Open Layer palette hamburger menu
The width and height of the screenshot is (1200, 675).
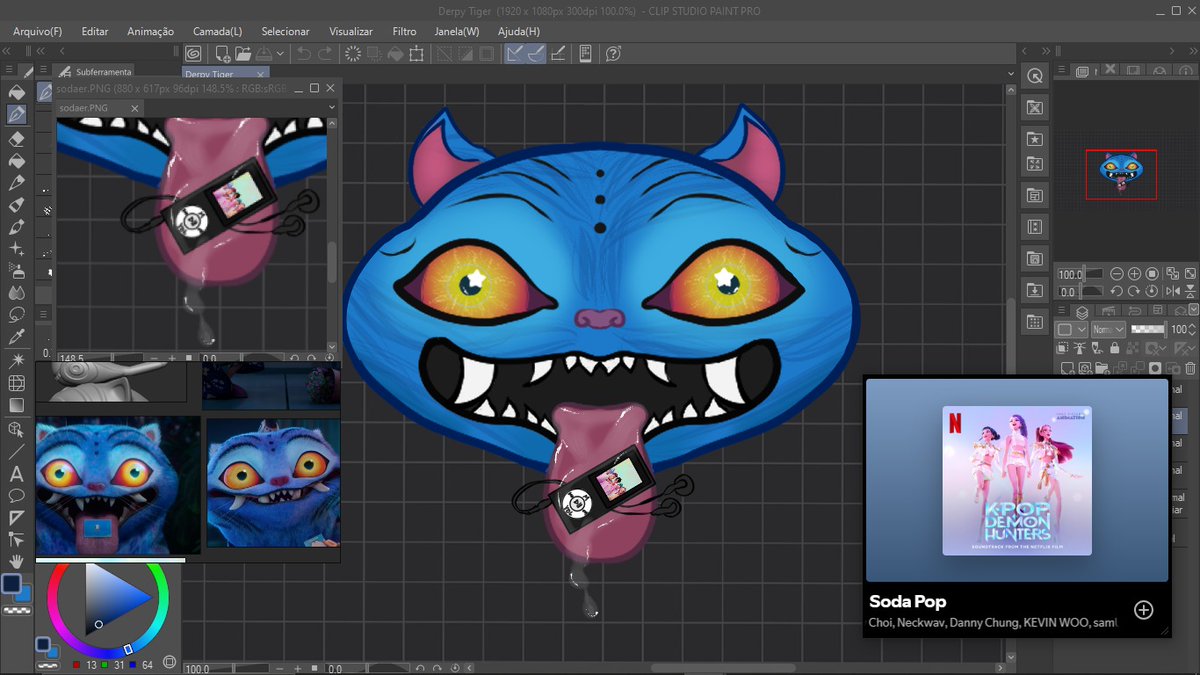[1063, 311]
